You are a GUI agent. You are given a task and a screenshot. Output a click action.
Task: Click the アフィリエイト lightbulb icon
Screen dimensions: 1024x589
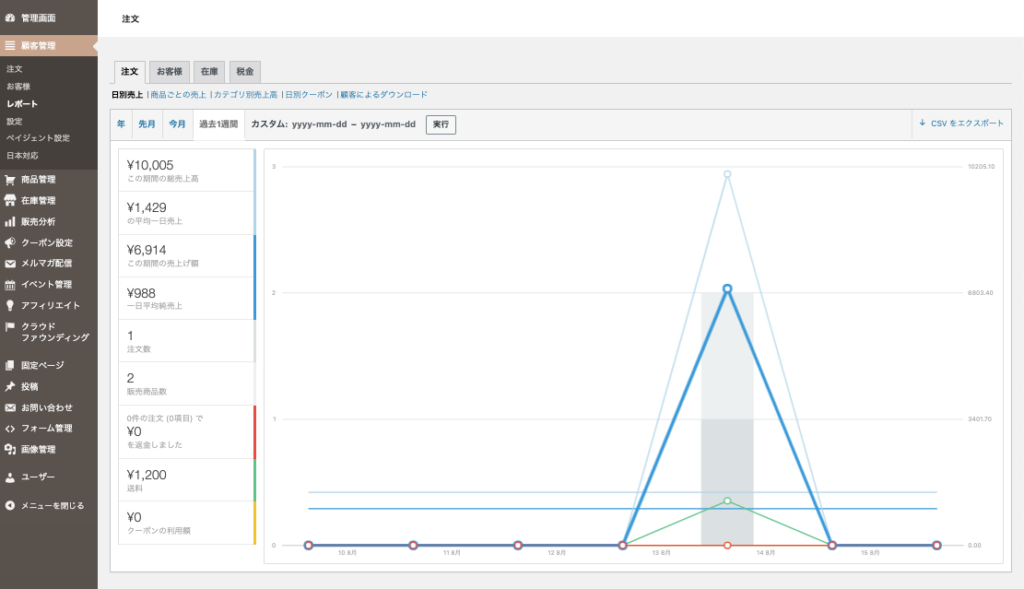(10, 306)
